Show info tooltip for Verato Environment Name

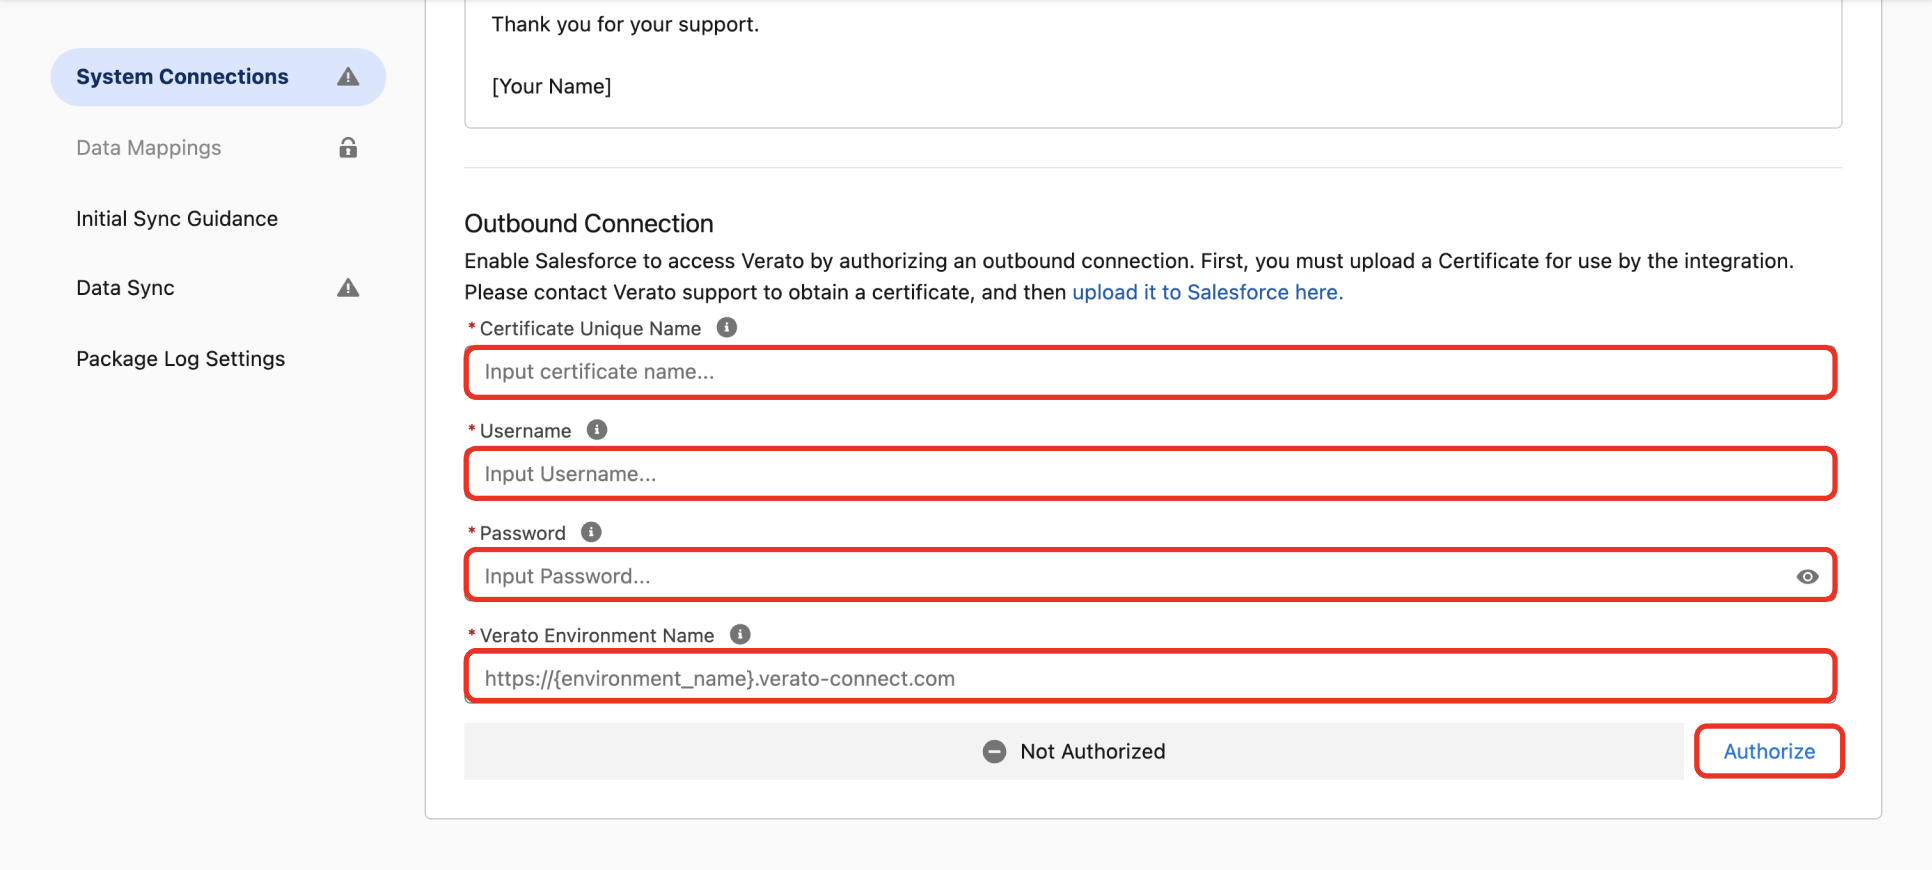point(740,634)
